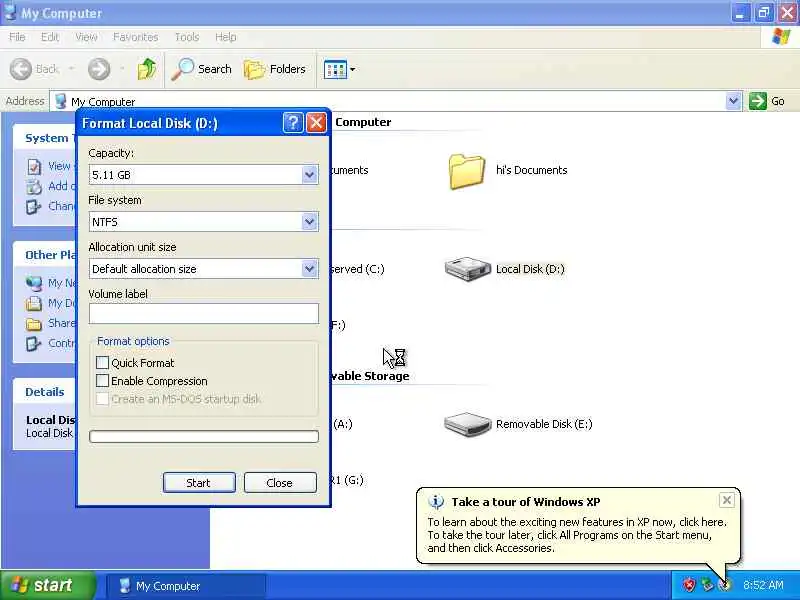This screenshot has height=600, width=800.
Task: Open the View menu
Action: pos(86,37)
